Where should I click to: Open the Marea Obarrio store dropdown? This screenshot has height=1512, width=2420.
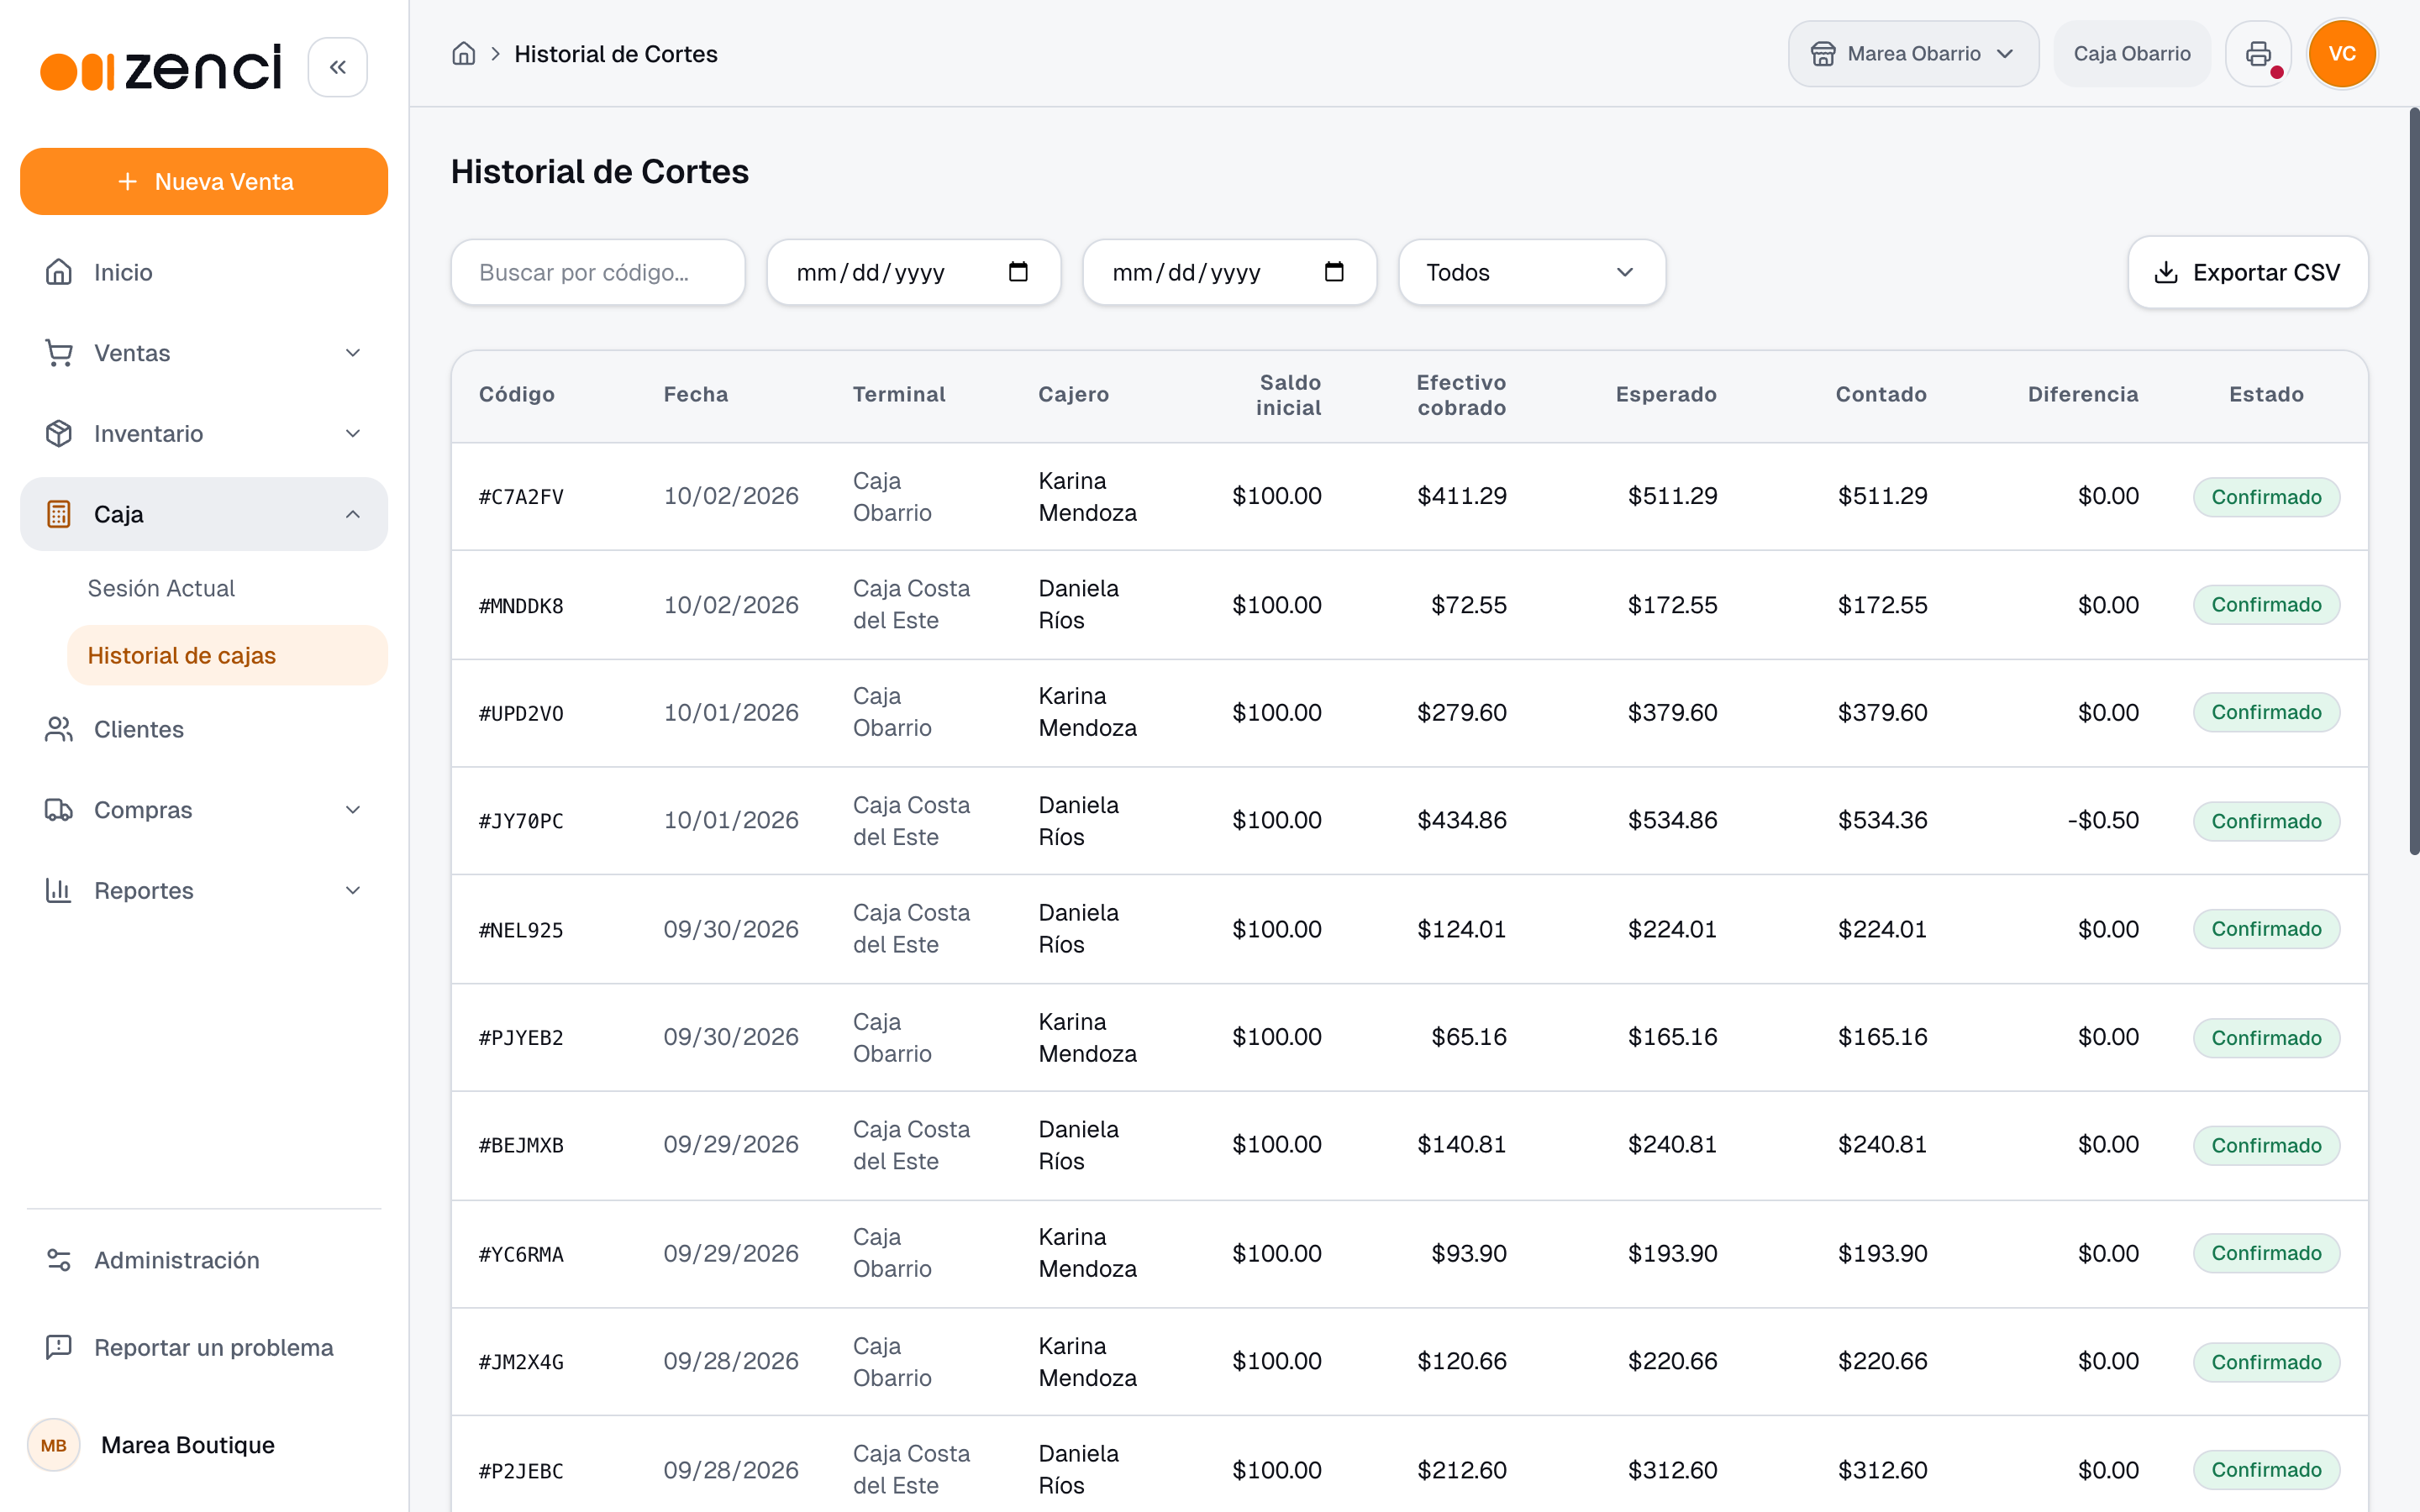(x=1913, y=54)
